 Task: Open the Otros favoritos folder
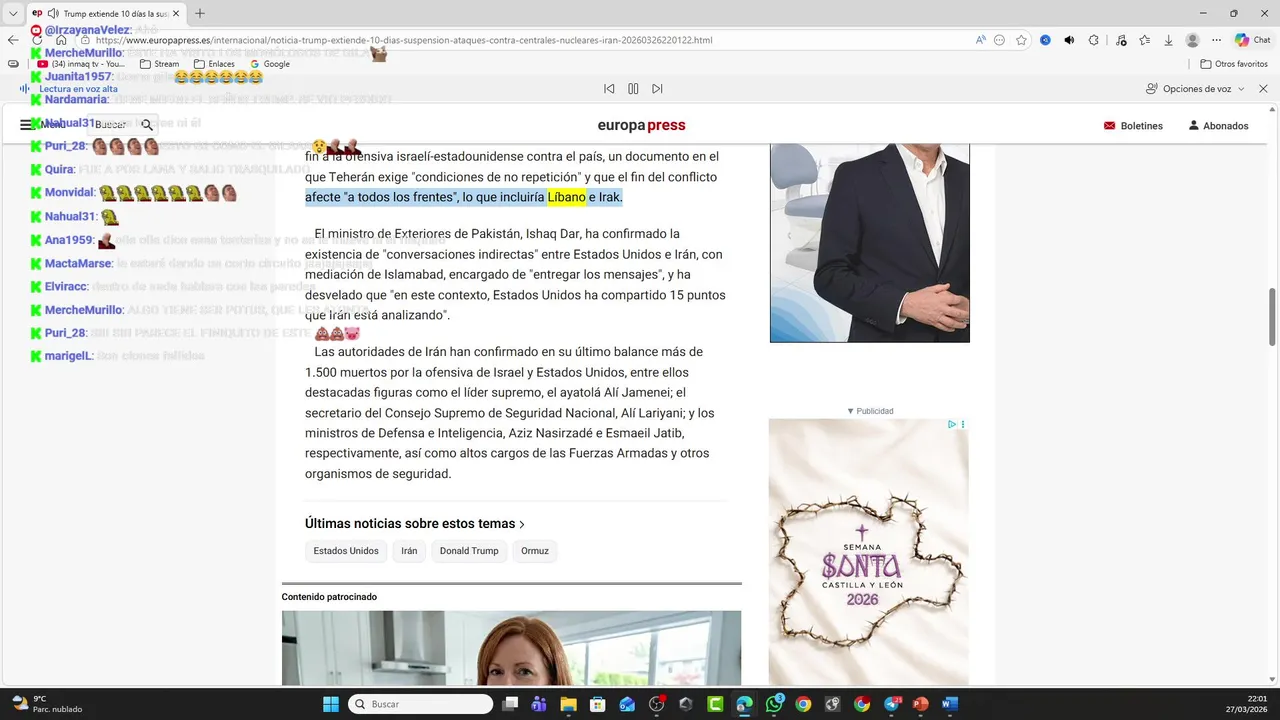pos(1233,64)
